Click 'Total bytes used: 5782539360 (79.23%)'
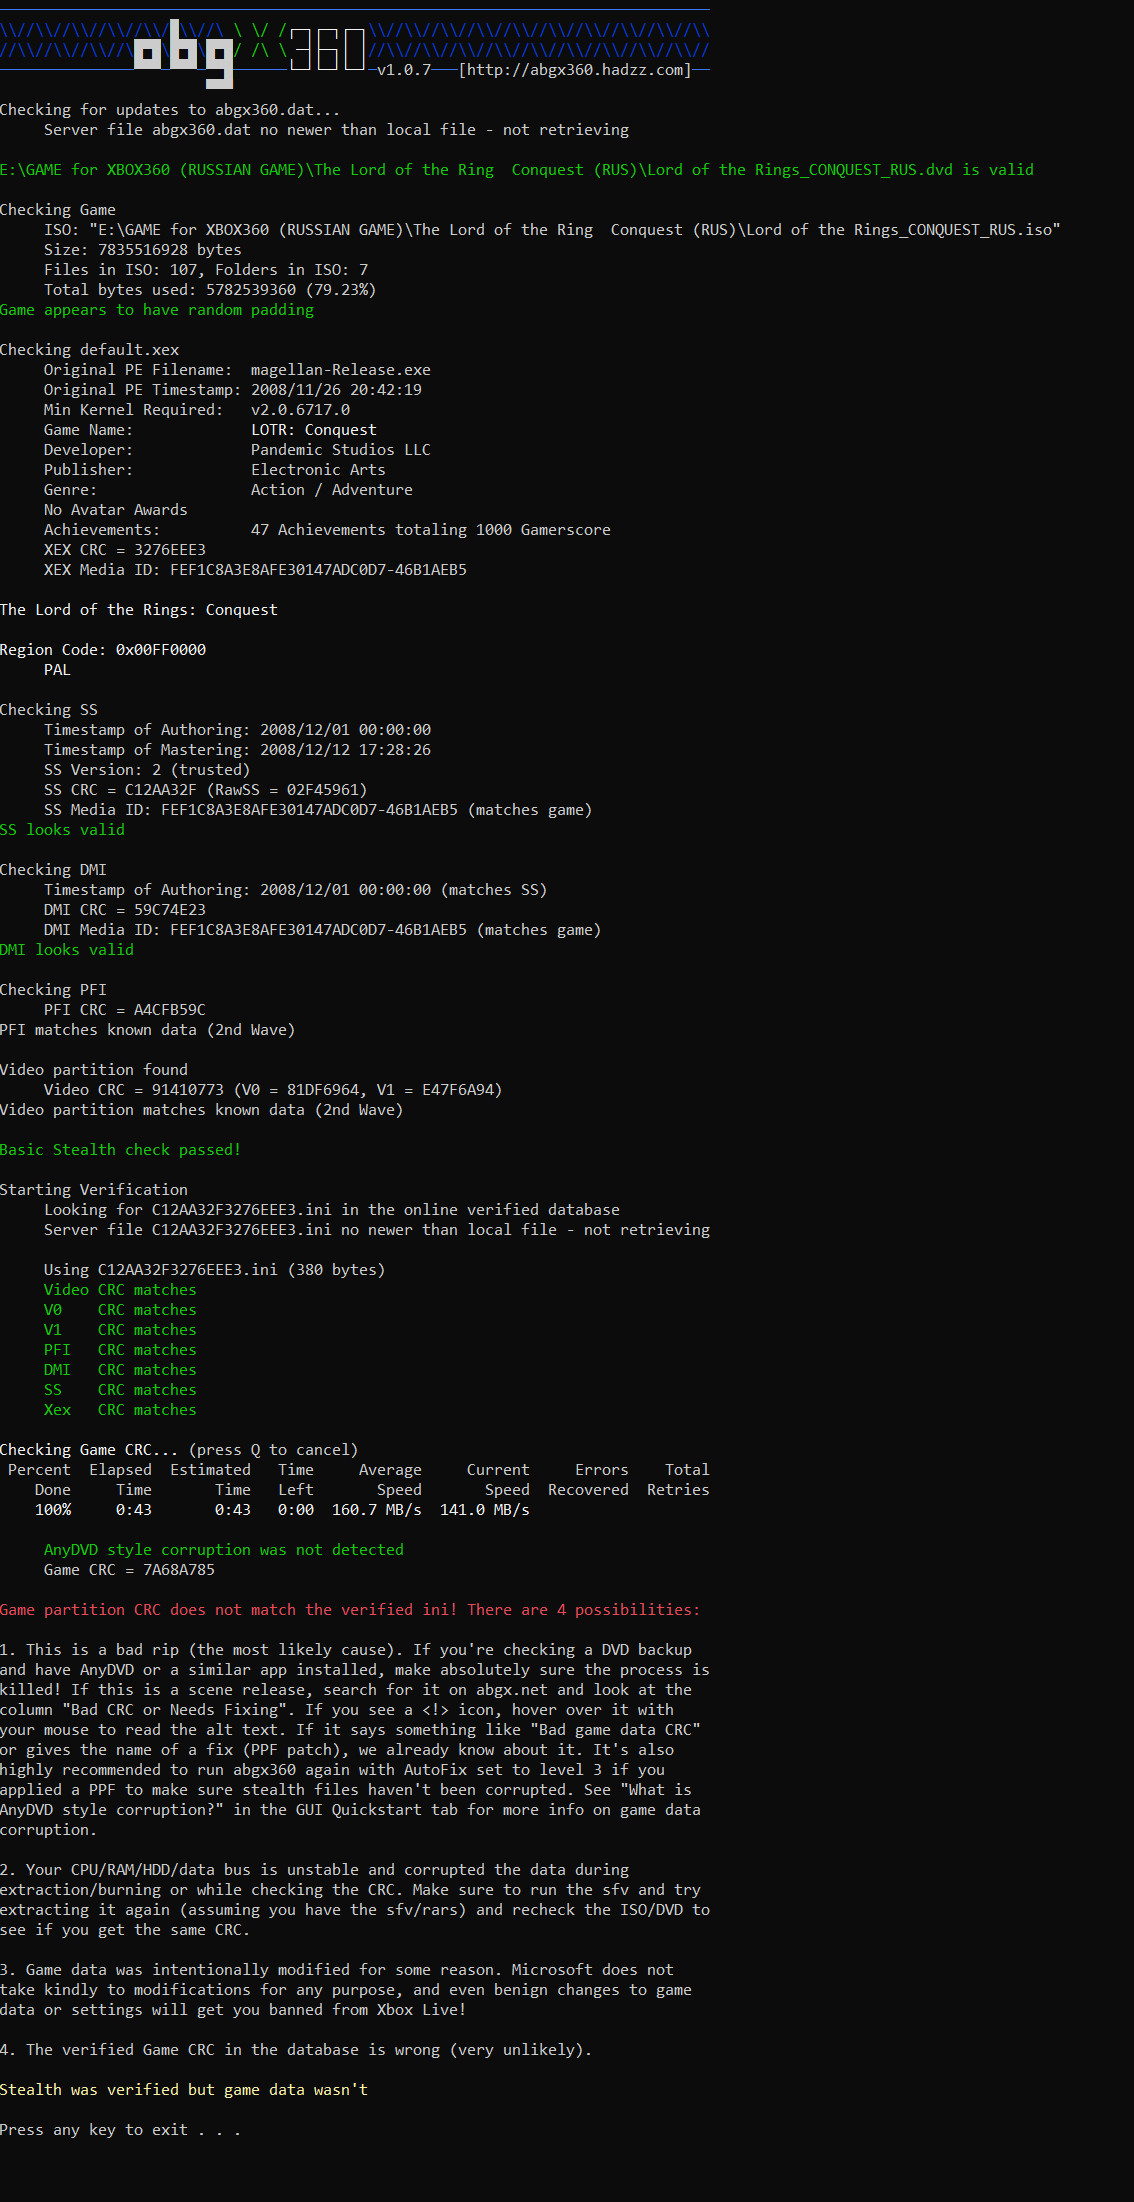The height and width of the screenshot is (2202, 1134). tap(210, 290)
